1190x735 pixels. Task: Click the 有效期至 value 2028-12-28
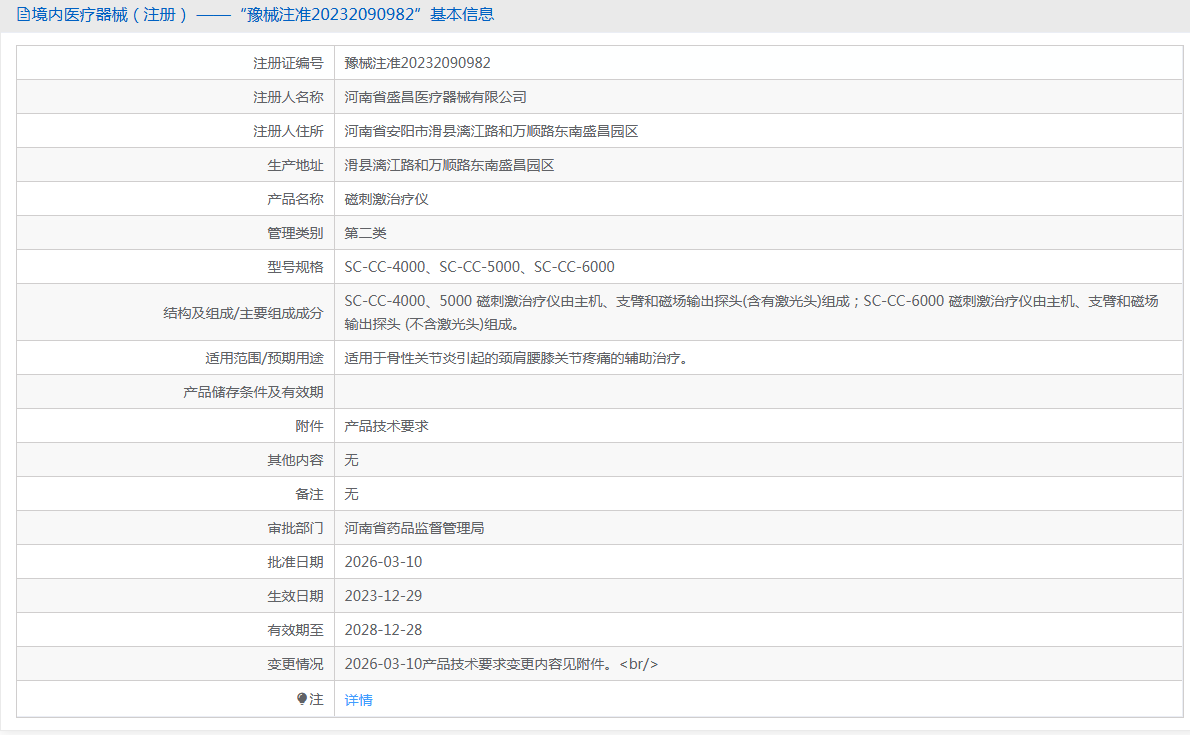pos(383,630)
